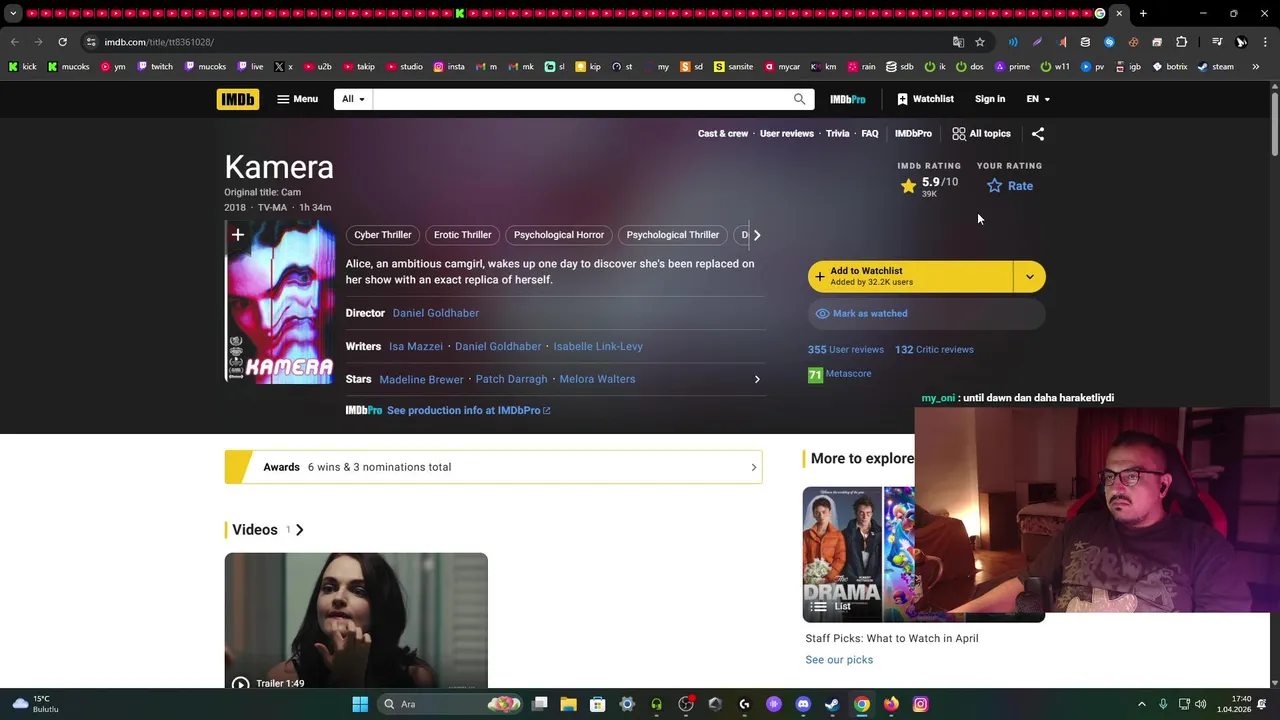
Task: Click the magnifier search icon
Action: (x=799, y=99)
